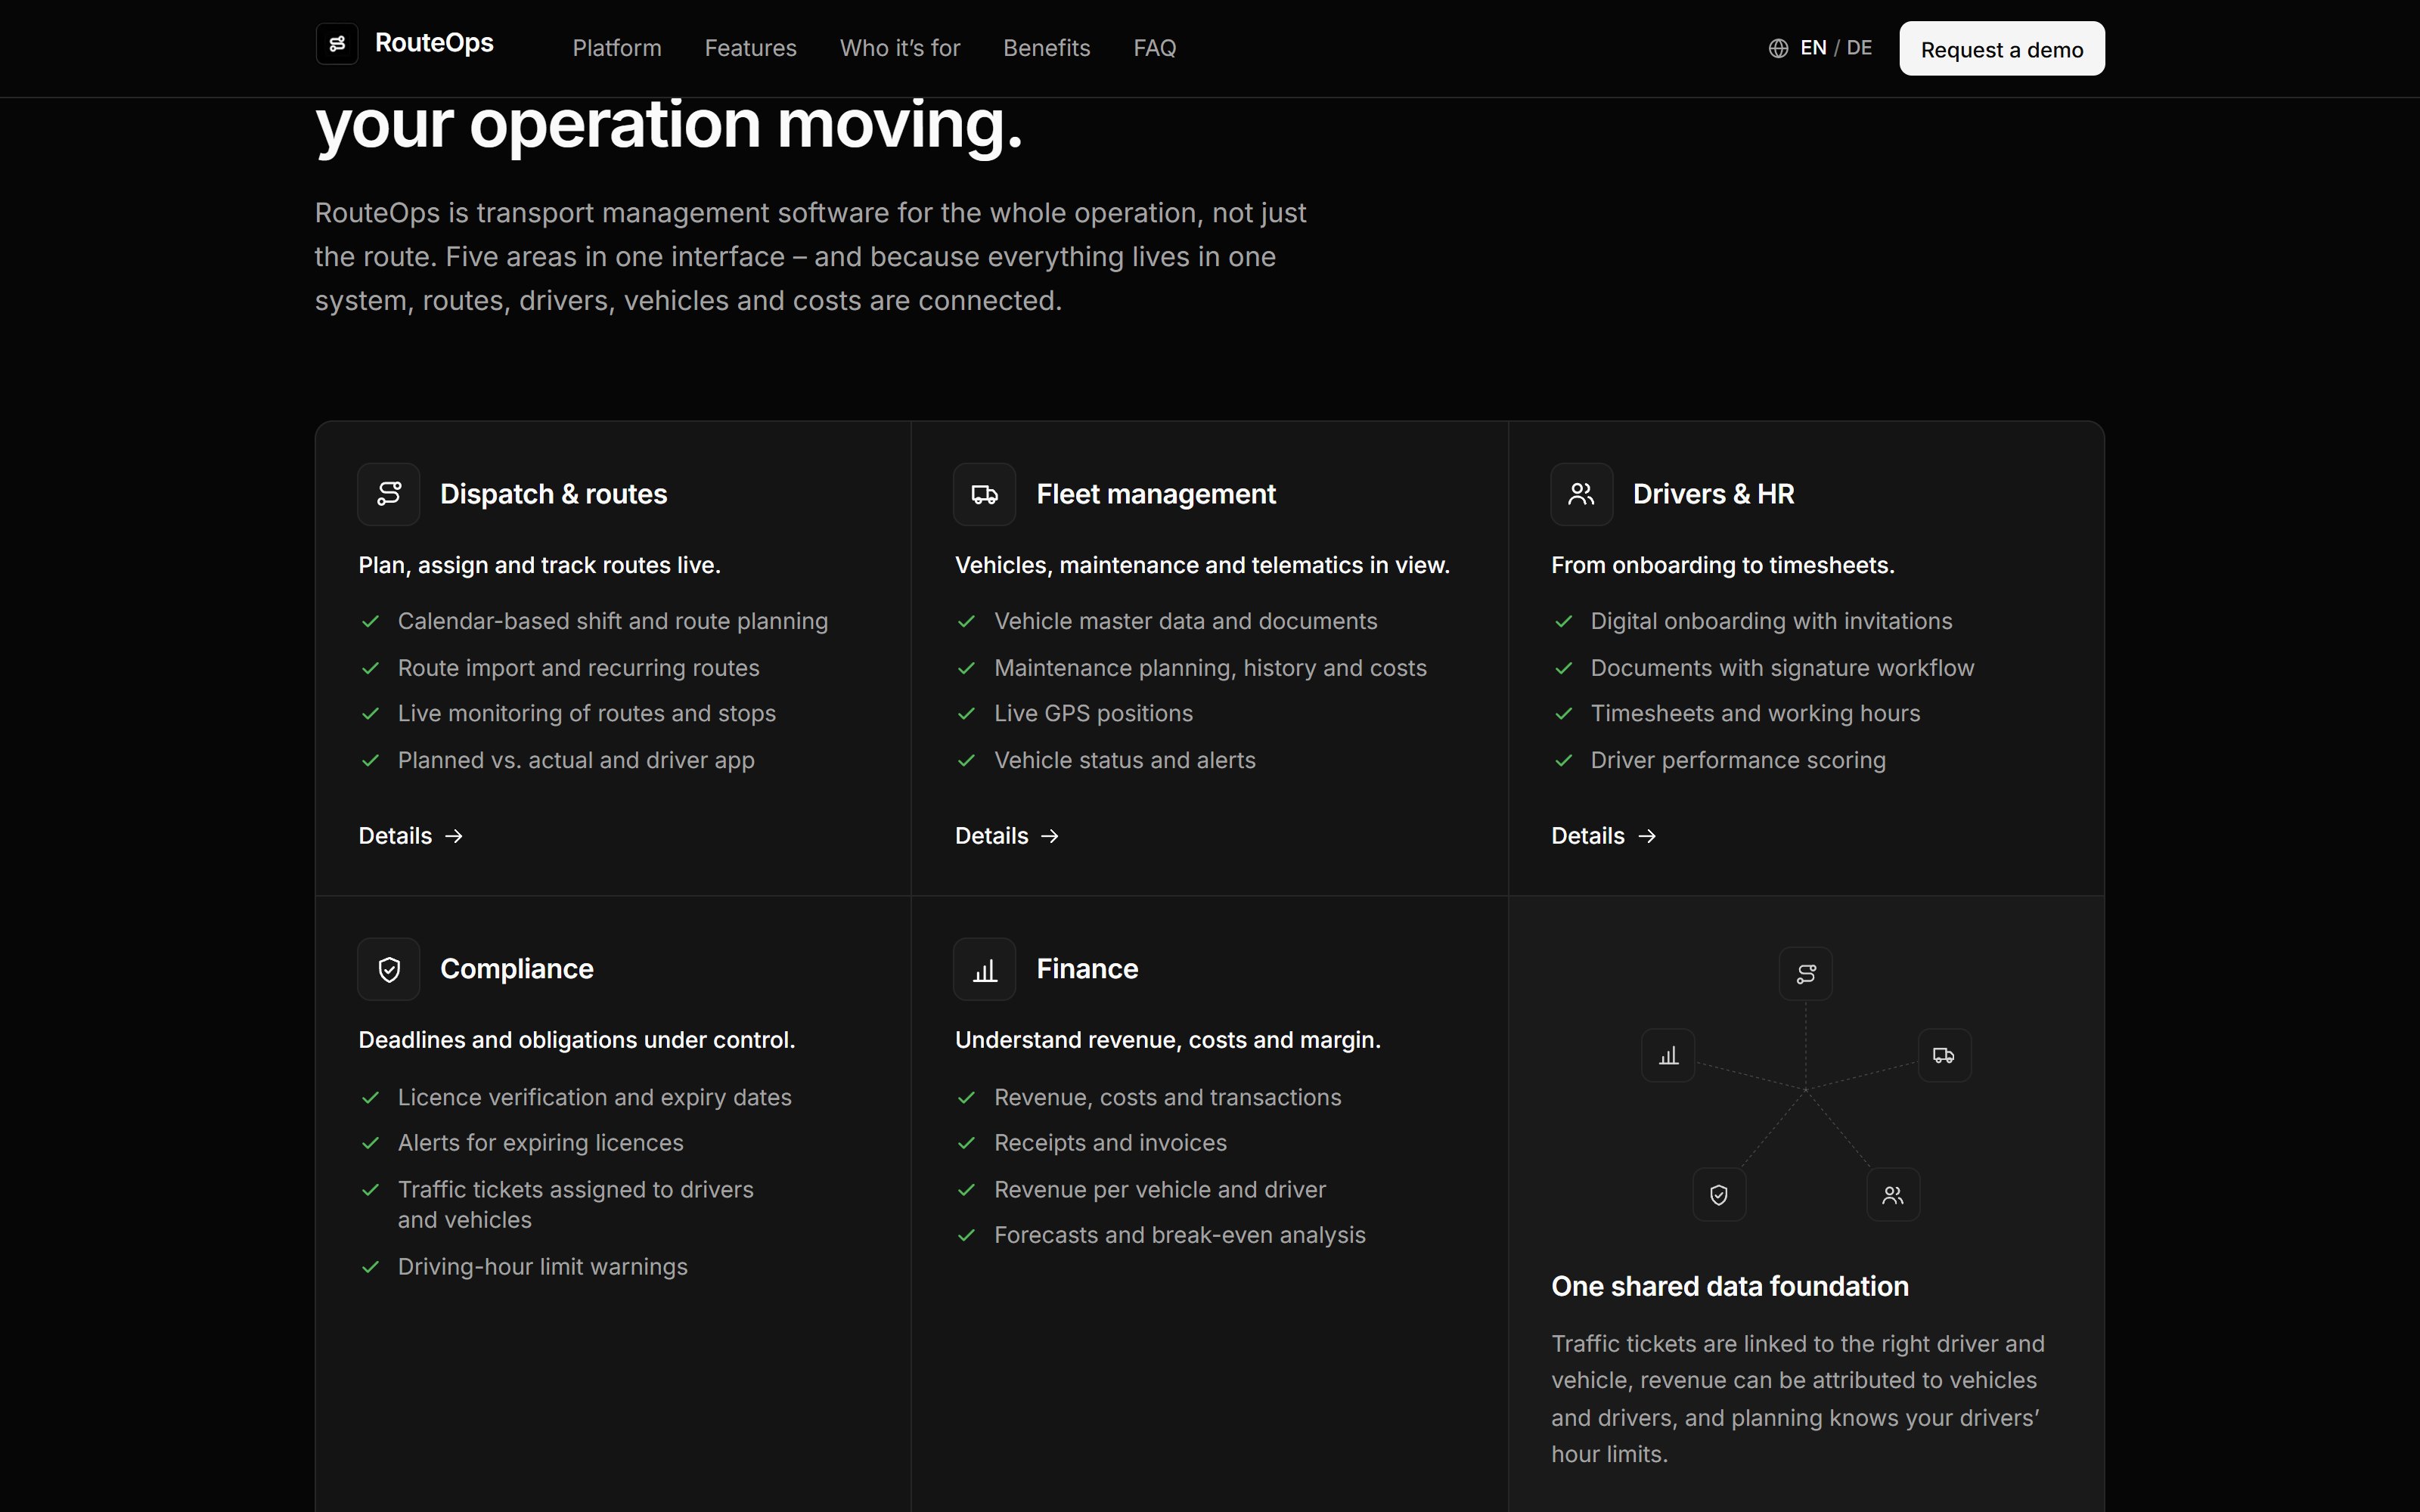Viewport: 2420px width, 1512px height.
Task: Click the Dispatch & routes card icon
Action: (x=389, y=494)
